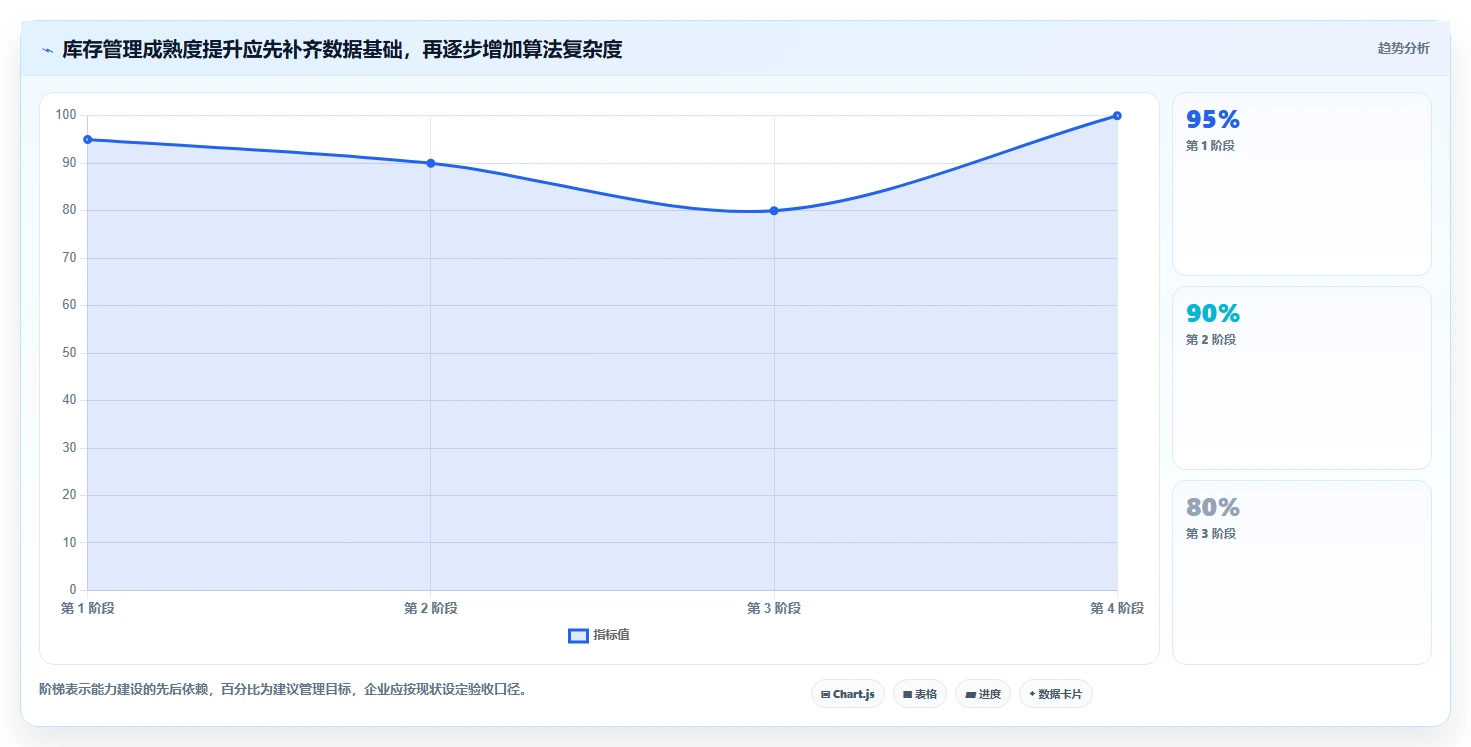Click the y-axis value 0
The height and width of the screenshot is (747, 1471).
point(73,590)
